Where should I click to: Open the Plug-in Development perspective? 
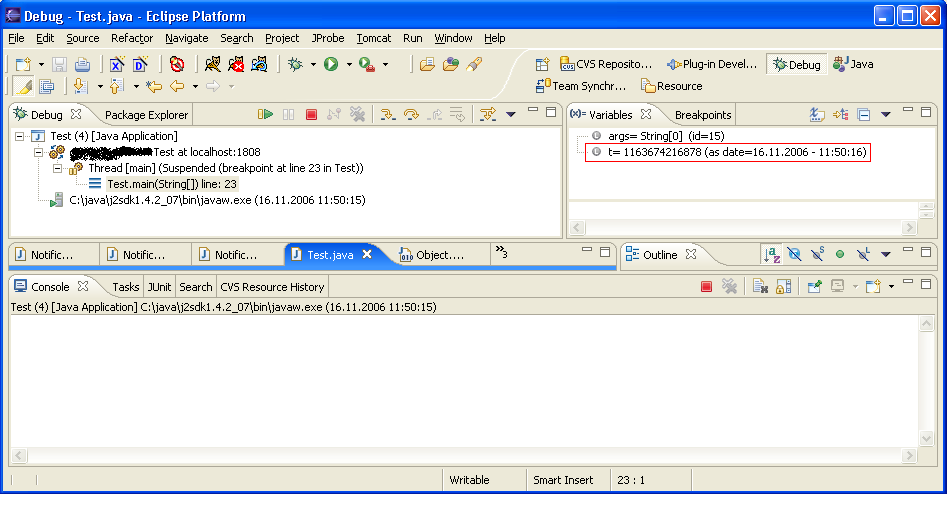point(711,64)
